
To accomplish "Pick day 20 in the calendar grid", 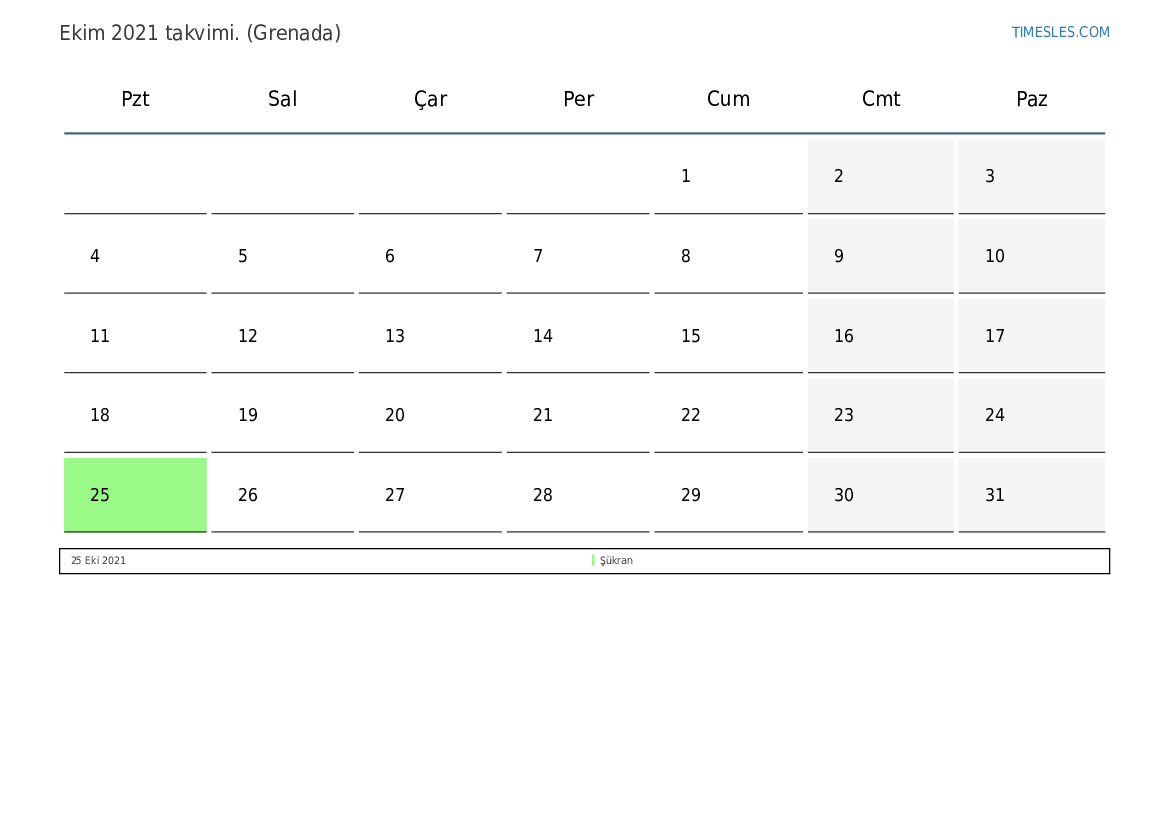I will tap(430, 415).
